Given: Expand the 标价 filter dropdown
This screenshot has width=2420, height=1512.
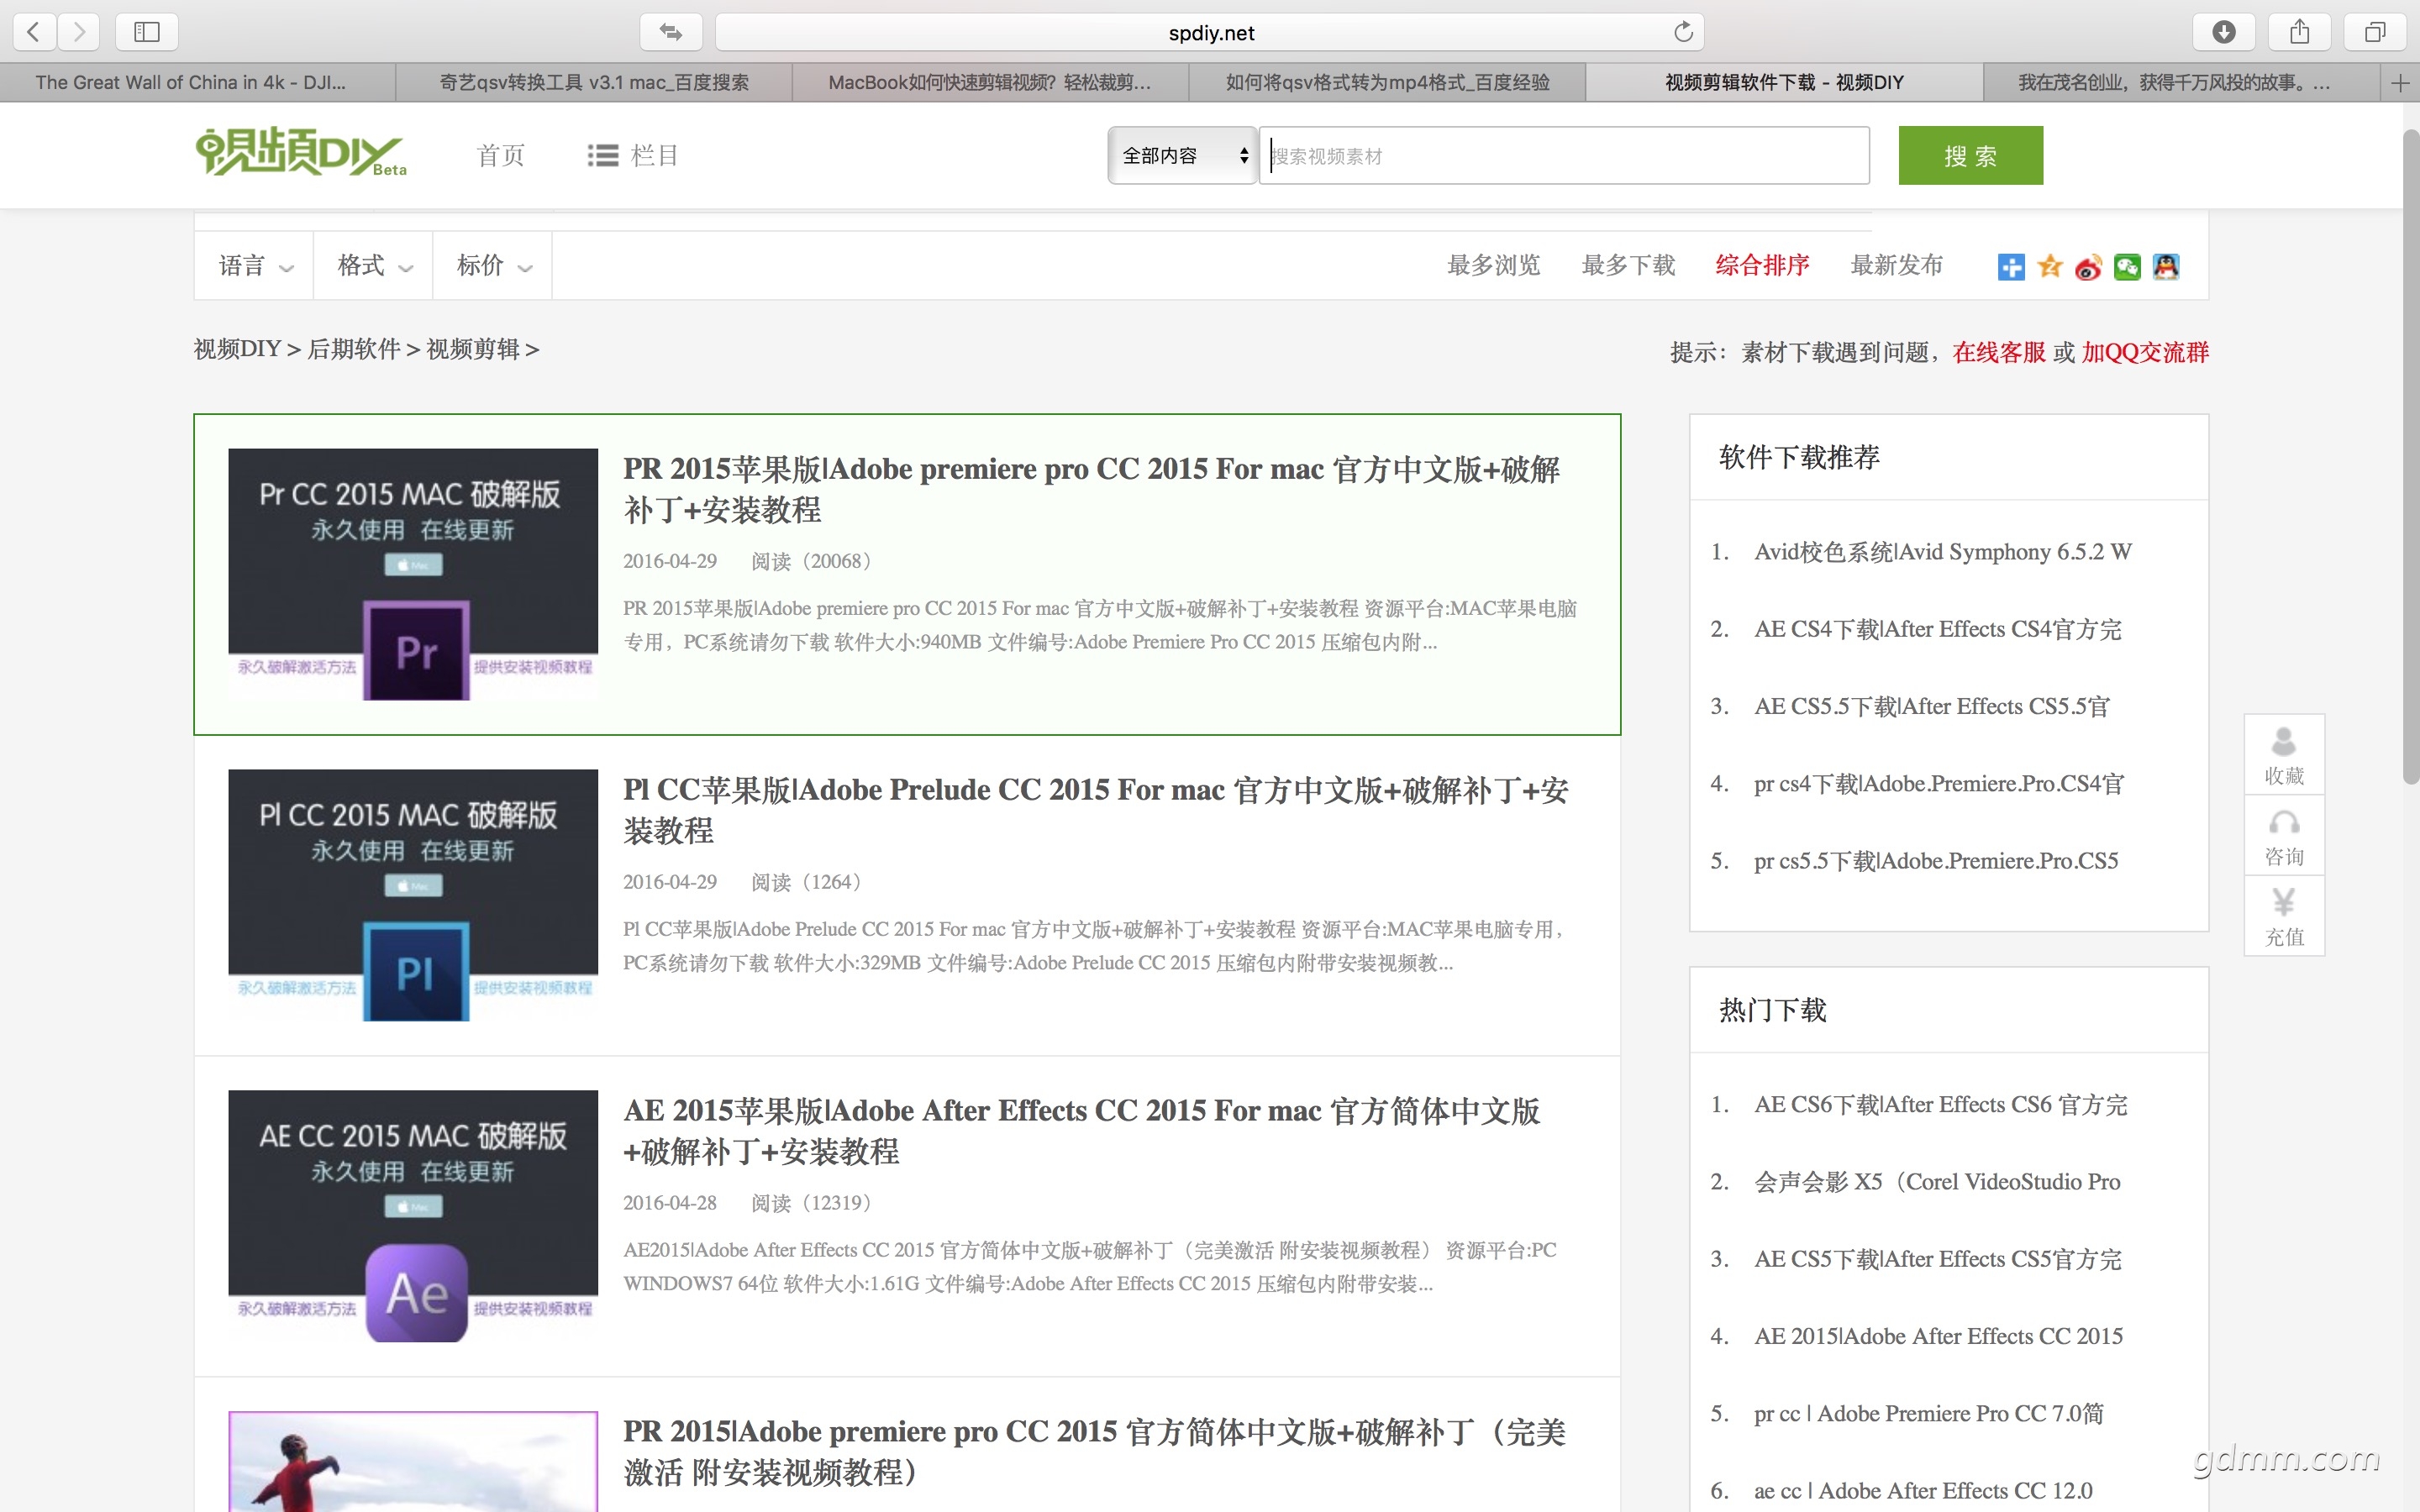Looking at the screenshot, I should 493,266.
